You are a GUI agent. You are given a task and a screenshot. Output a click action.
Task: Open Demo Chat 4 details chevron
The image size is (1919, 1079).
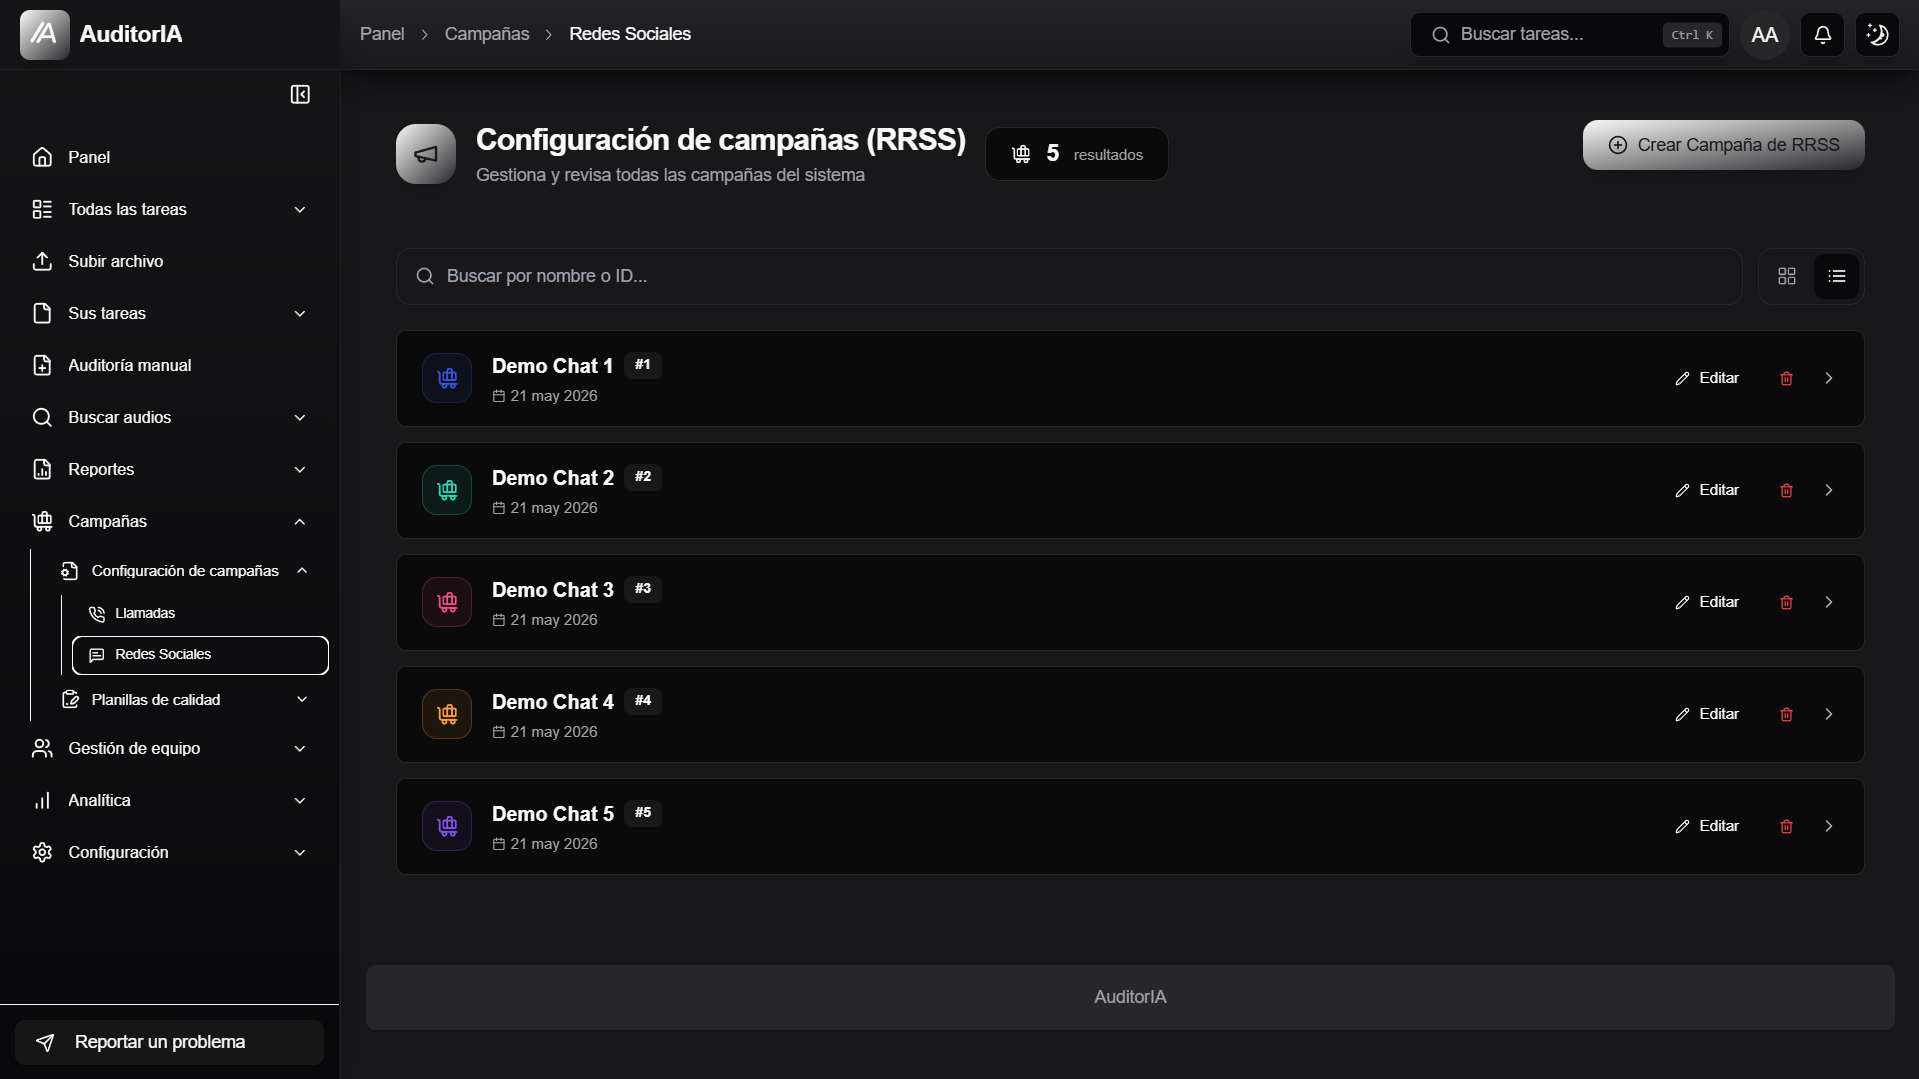(x=1828, y=714)
